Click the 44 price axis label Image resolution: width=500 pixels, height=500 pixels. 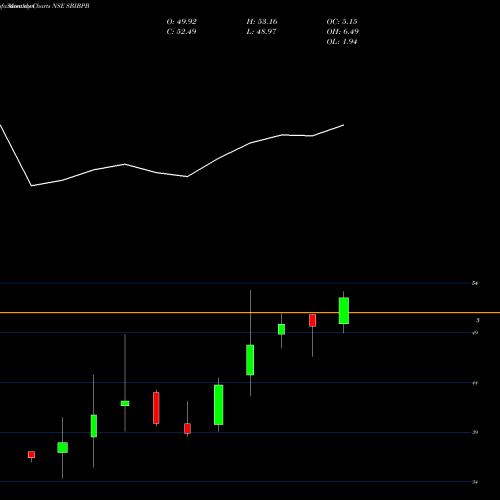point(475,383)
